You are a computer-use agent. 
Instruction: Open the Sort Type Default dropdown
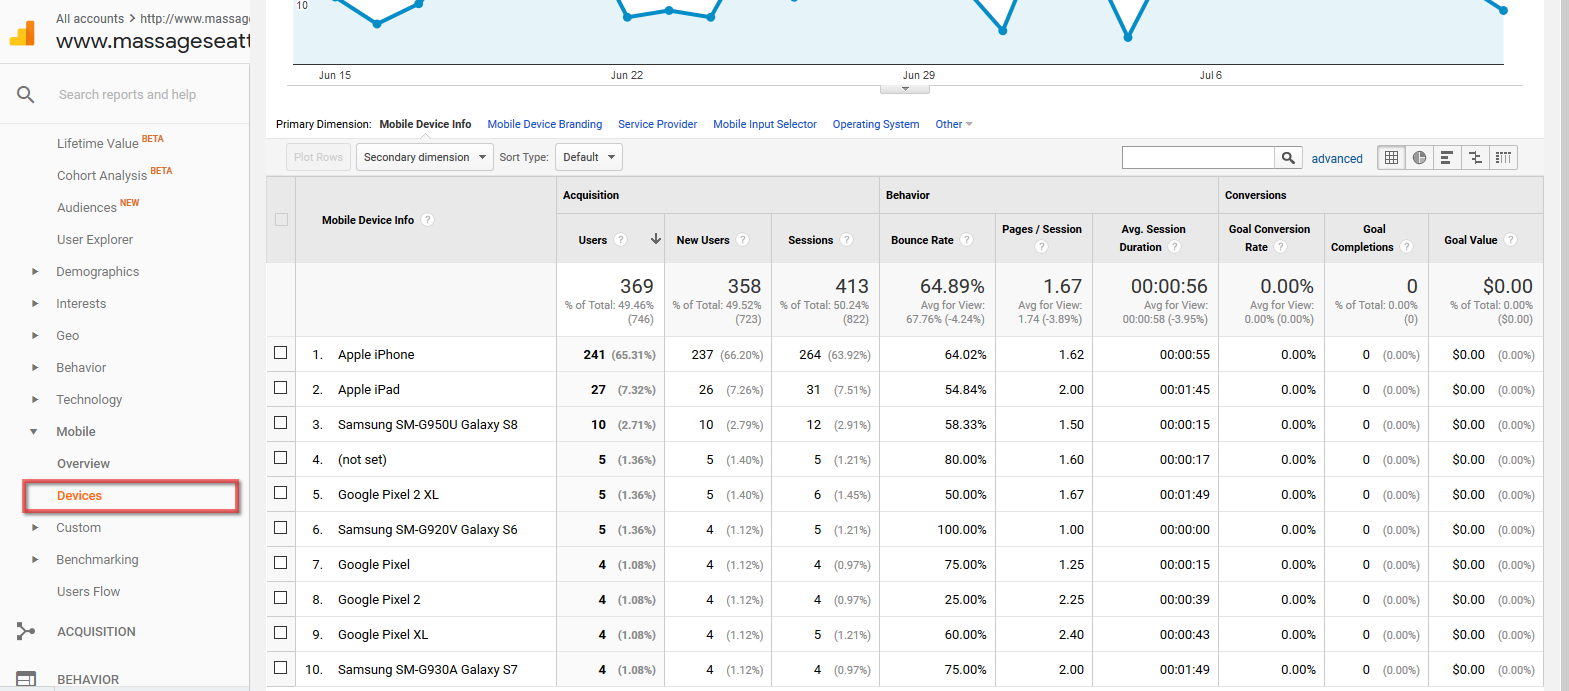click(589, 157)
